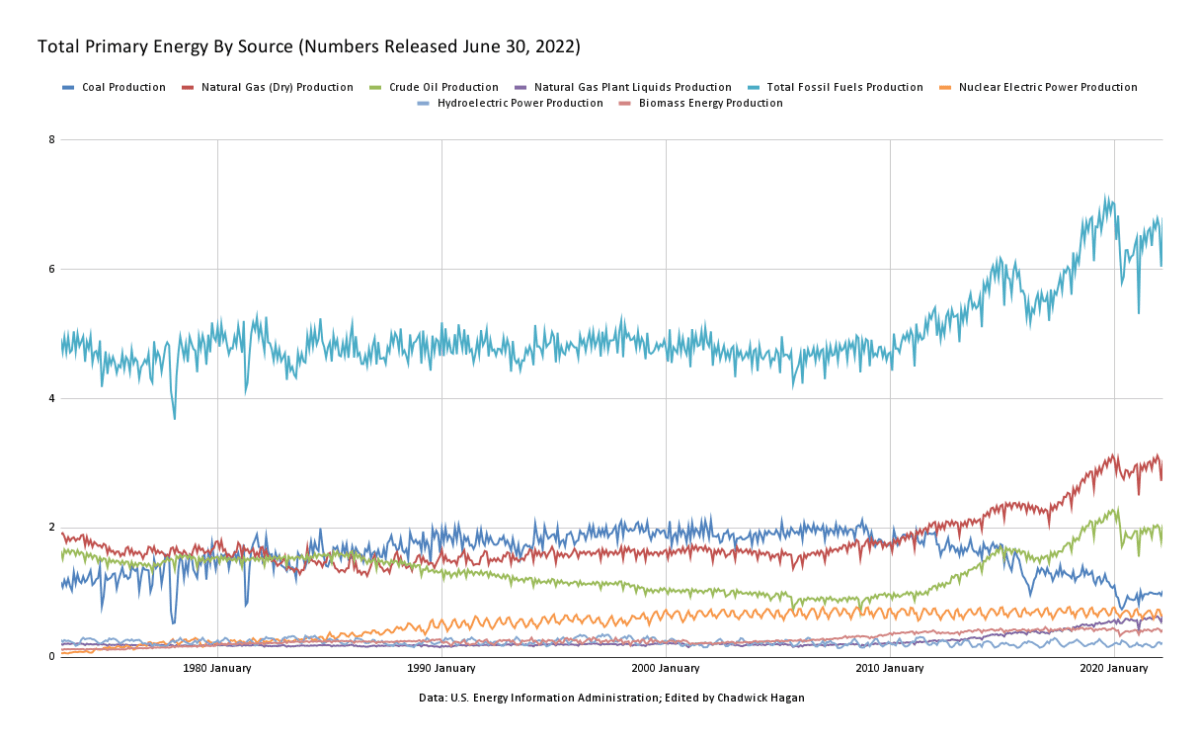Screen dimensions: 1200x742
Task: Click the '2020 January' x-axis label
Action: point(1114,668)
